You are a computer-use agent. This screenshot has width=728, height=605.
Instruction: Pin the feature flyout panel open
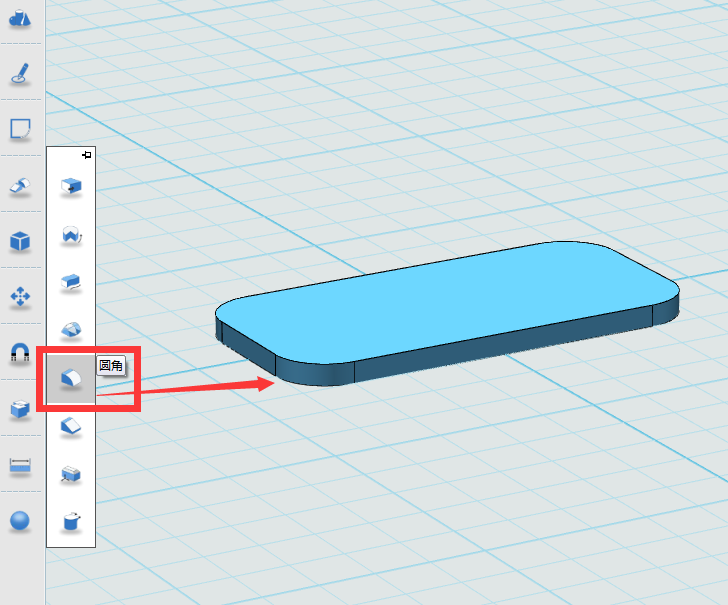(x=87, y=155)
